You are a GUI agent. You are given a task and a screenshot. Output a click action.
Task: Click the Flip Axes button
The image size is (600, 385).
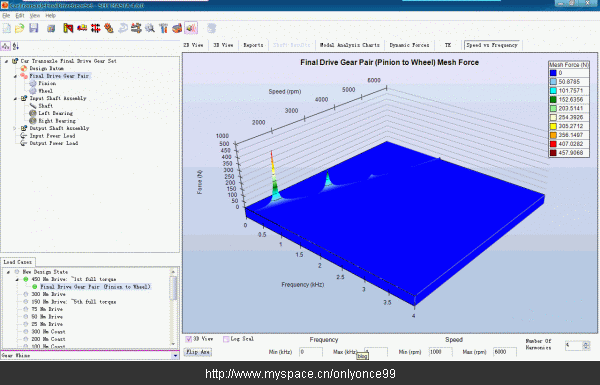click(198, 352)
